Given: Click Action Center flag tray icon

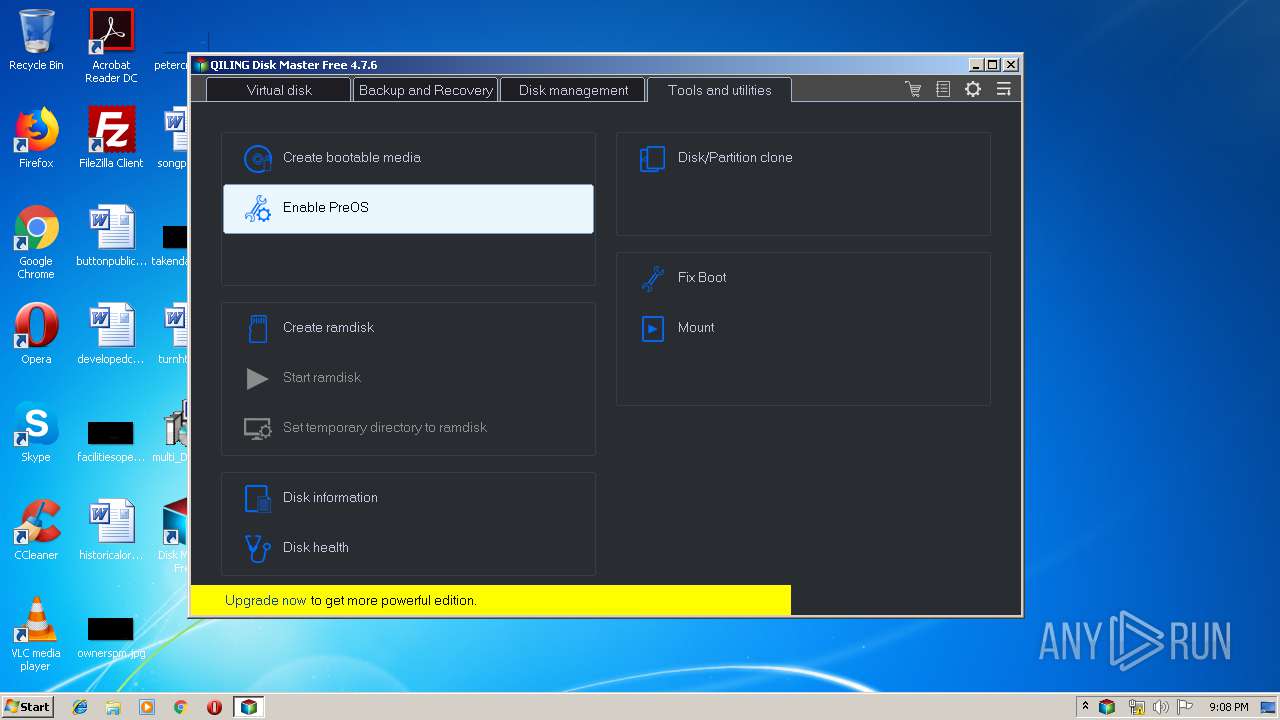Looking at the screenshot, I should (1185, 707).
